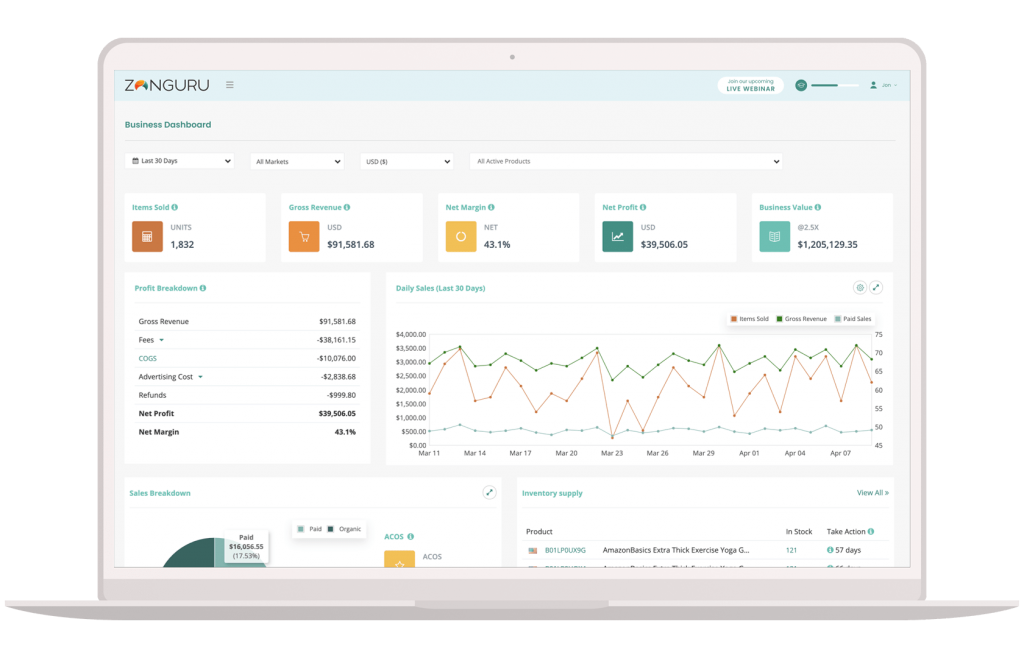Expand the Daily Sales chart
The height and width of the screenshot is (658, 1024).
coord(876,287)
